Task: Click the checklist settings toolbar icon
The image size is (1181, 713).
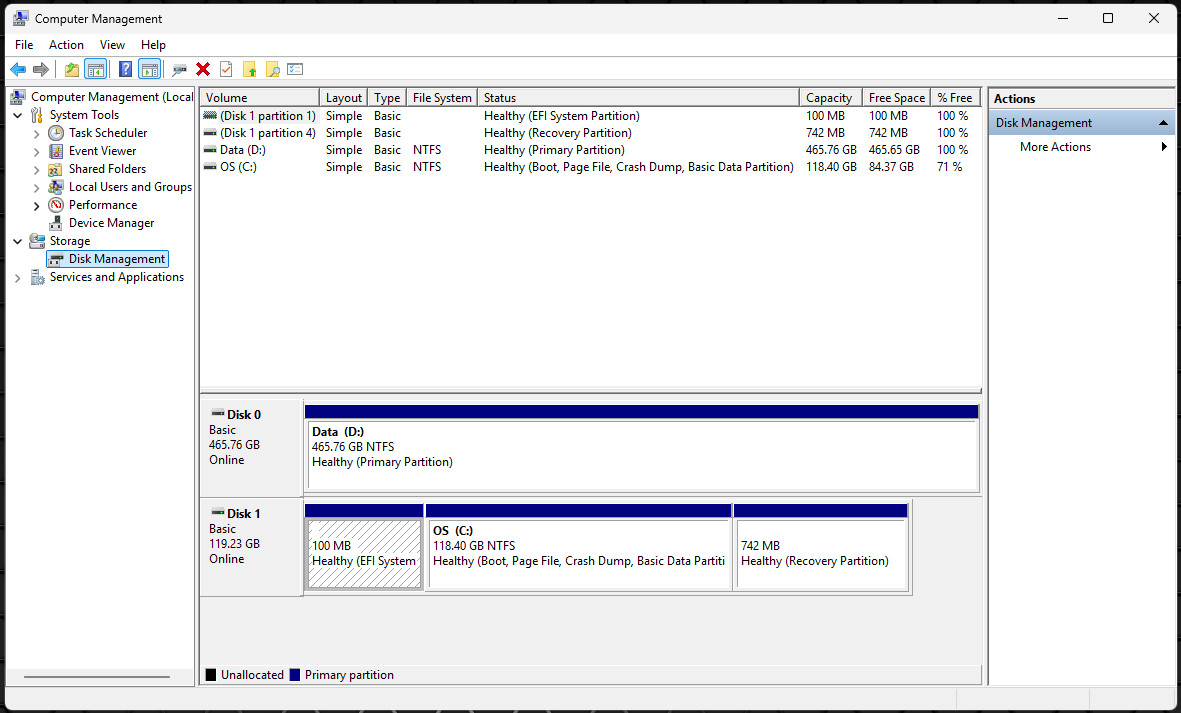Action: coord(295,69)
